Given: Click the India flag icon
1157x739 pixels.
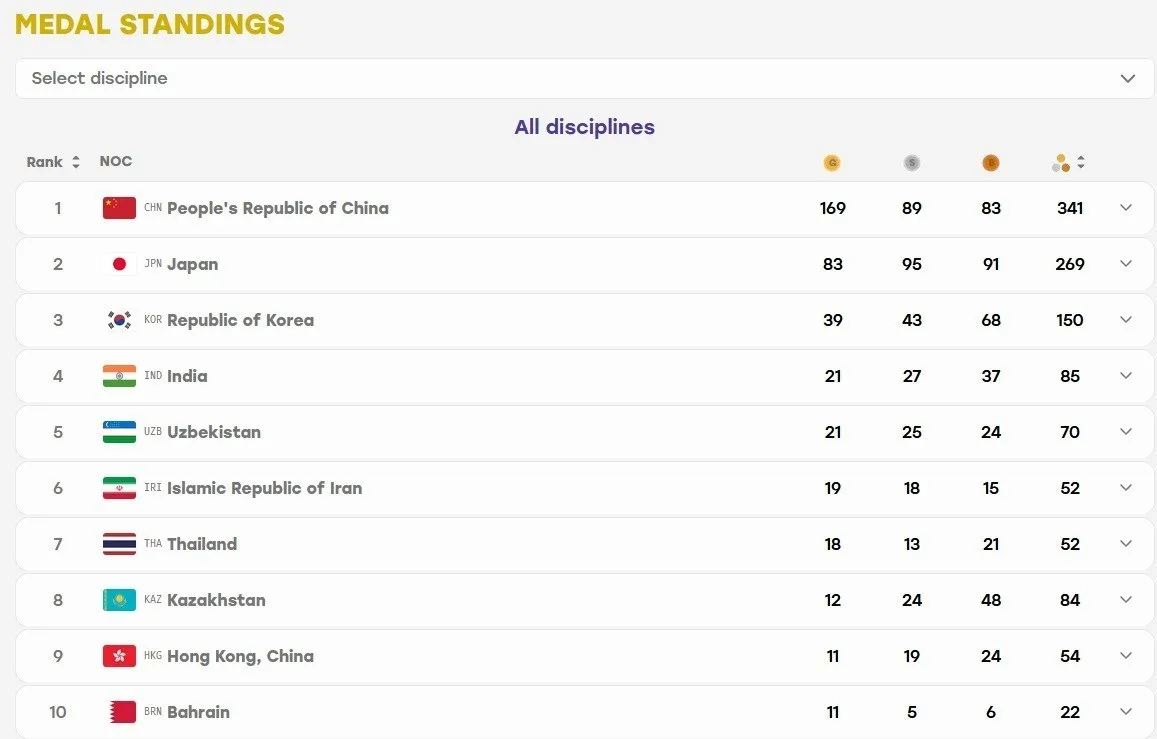Looking at the screenshot, I should tap(119, 376).
